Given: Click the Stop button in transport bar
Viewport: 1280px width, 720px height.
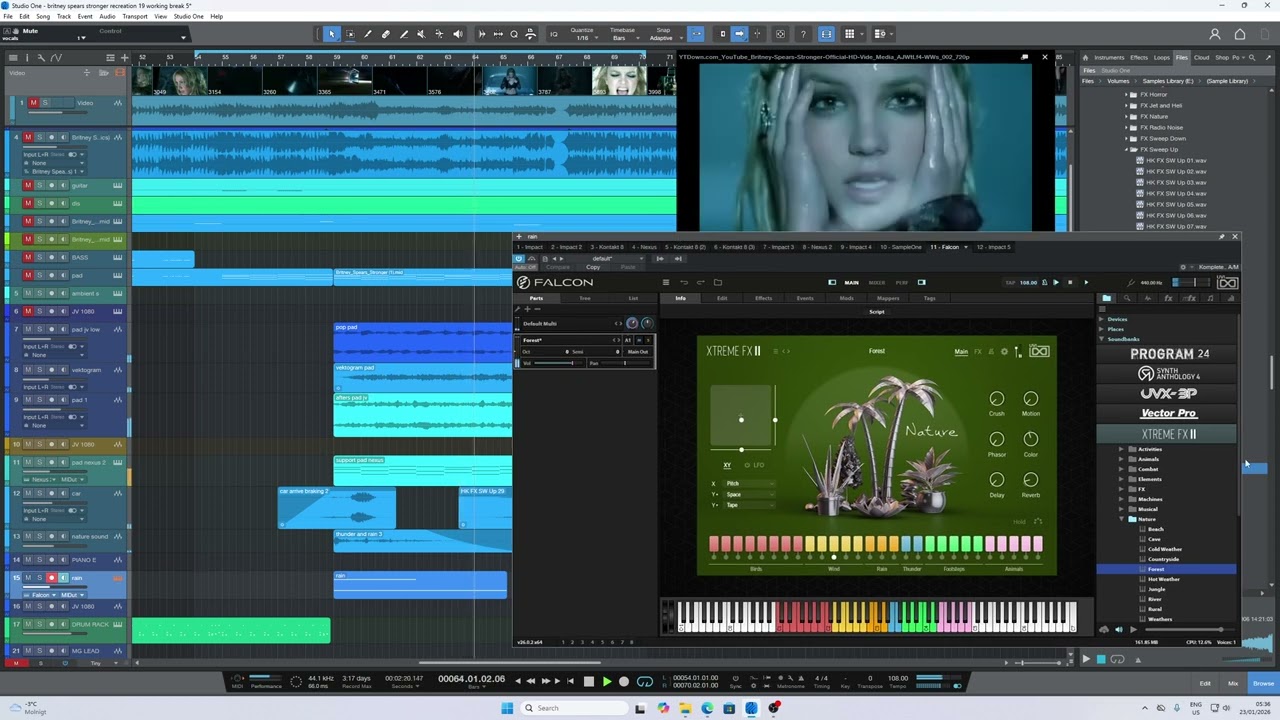Looking at the screenshot, I should pyautogui.click(x=589, y=681).
